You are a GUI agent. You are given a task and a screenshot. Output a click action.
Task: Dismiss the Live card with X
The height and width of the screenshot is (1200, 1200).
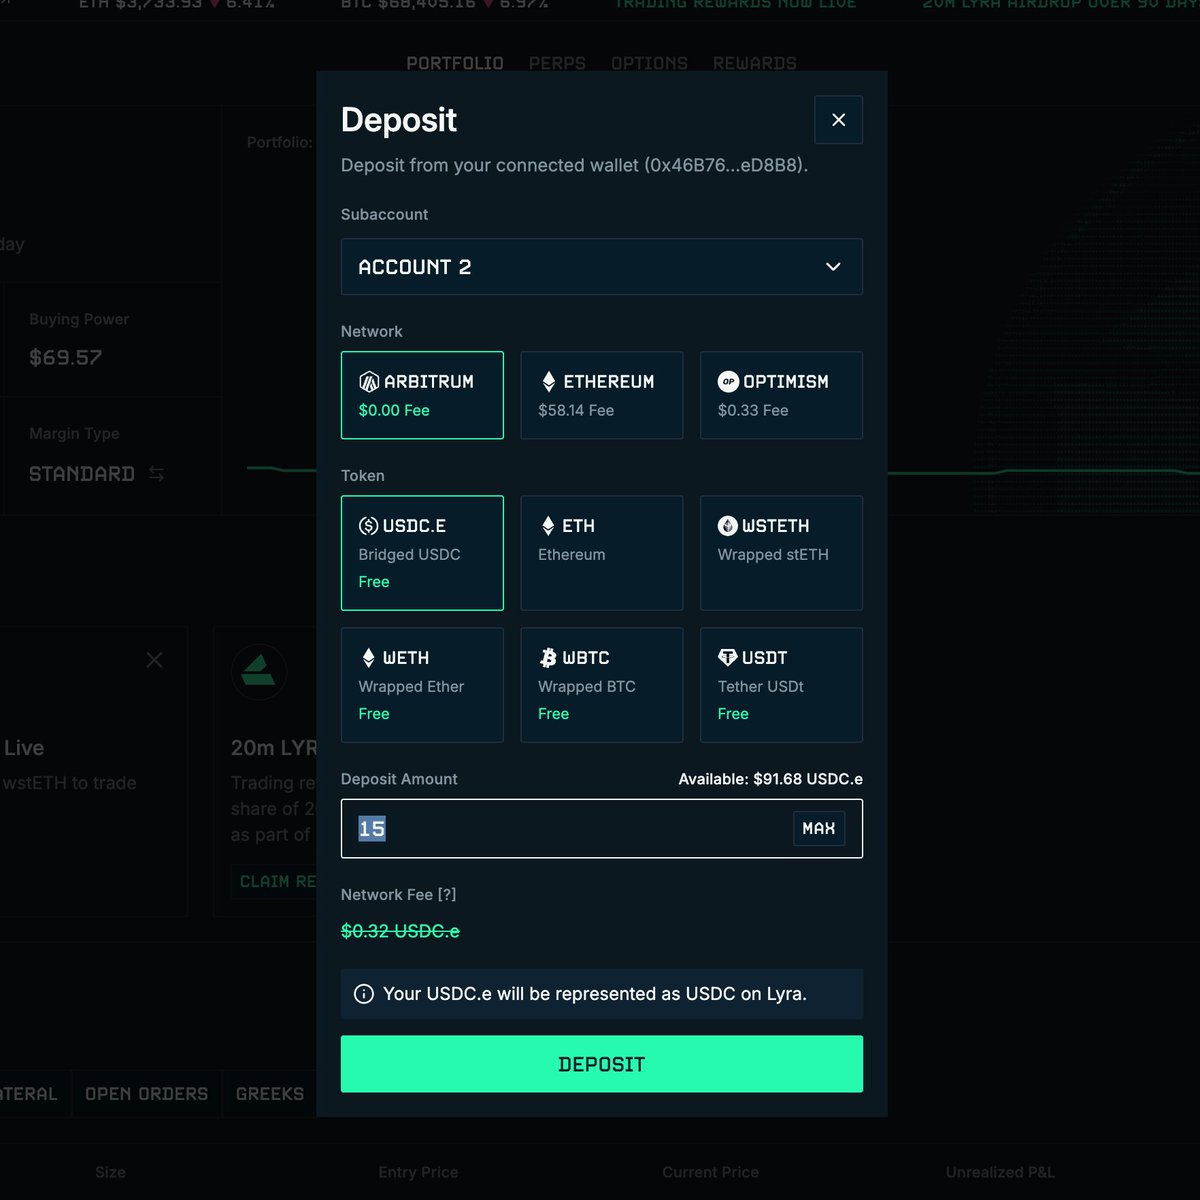click(154, 660)
